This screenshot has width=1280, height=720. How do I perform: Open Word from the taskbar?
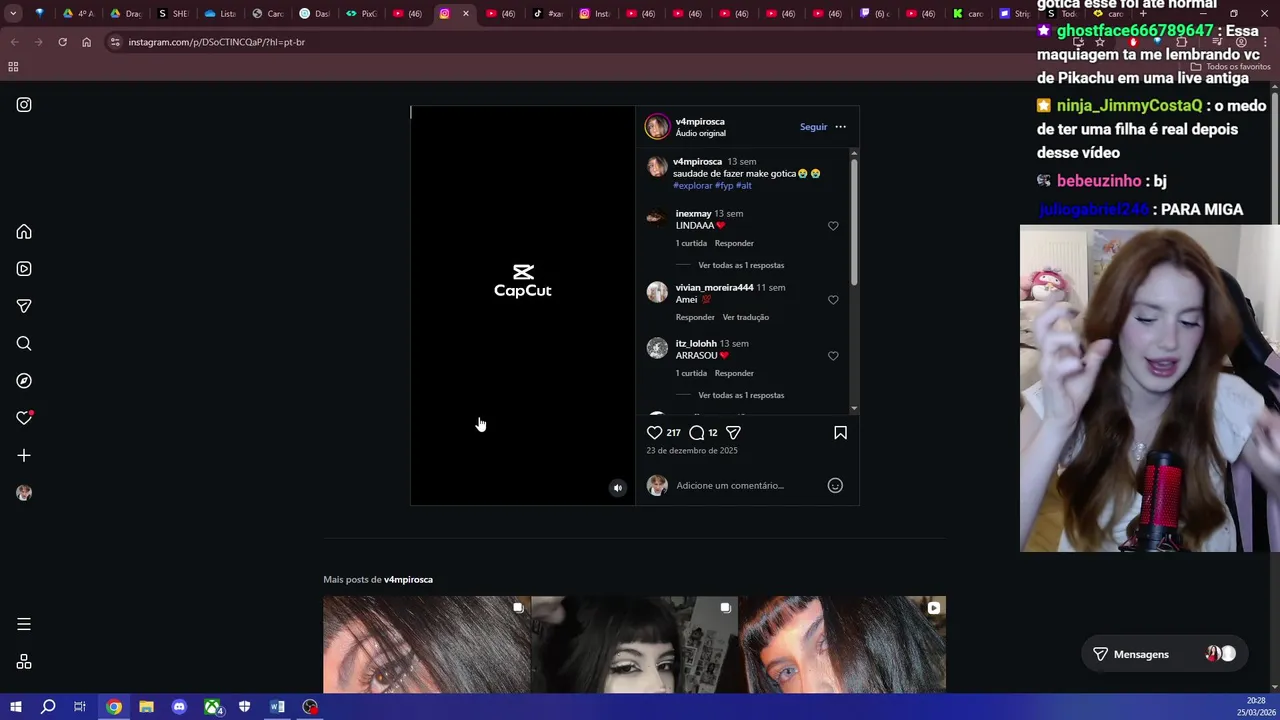click(x=277, y=707)
